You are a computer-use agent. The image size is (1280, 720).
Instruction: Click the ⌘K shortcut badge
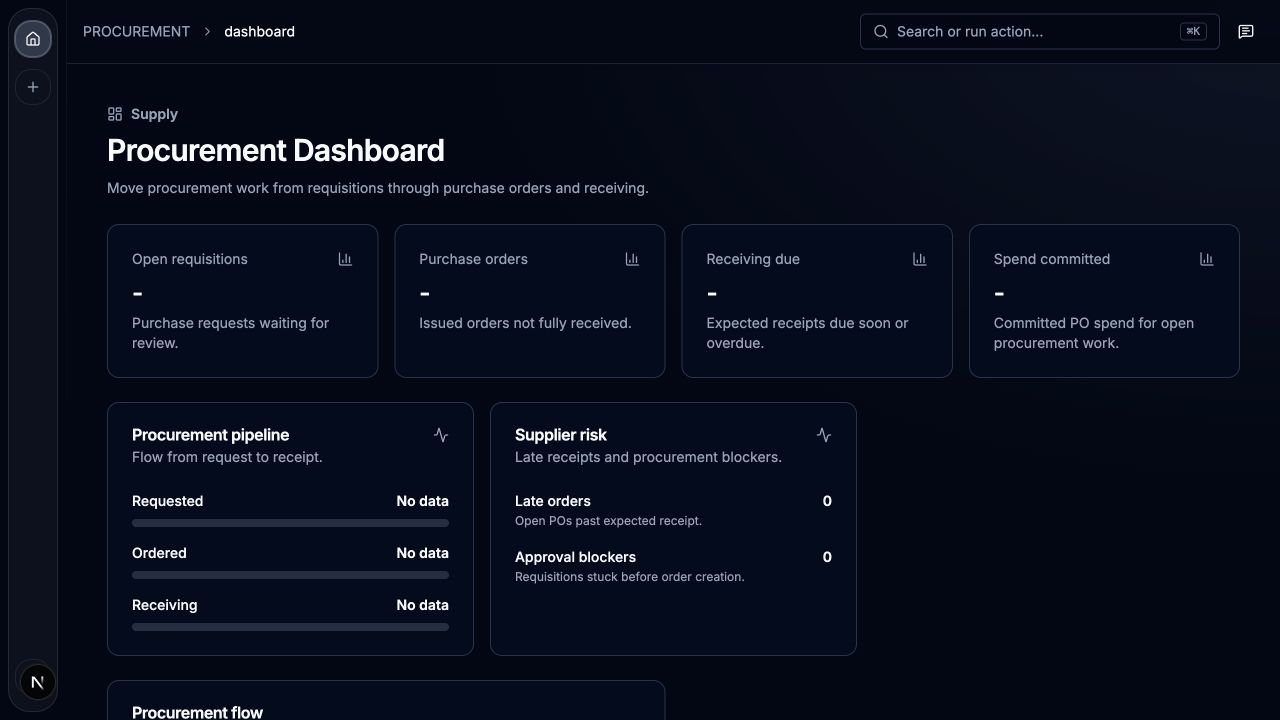1193,32
